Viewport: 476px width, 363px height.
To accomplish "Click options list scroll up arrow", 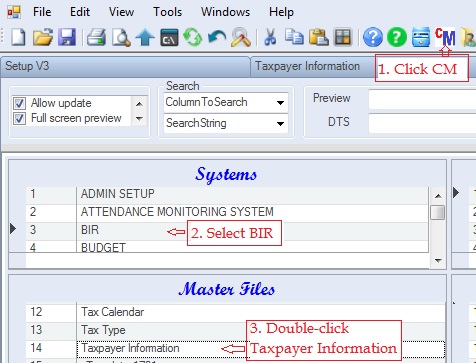I will click(x=139, y=104).
